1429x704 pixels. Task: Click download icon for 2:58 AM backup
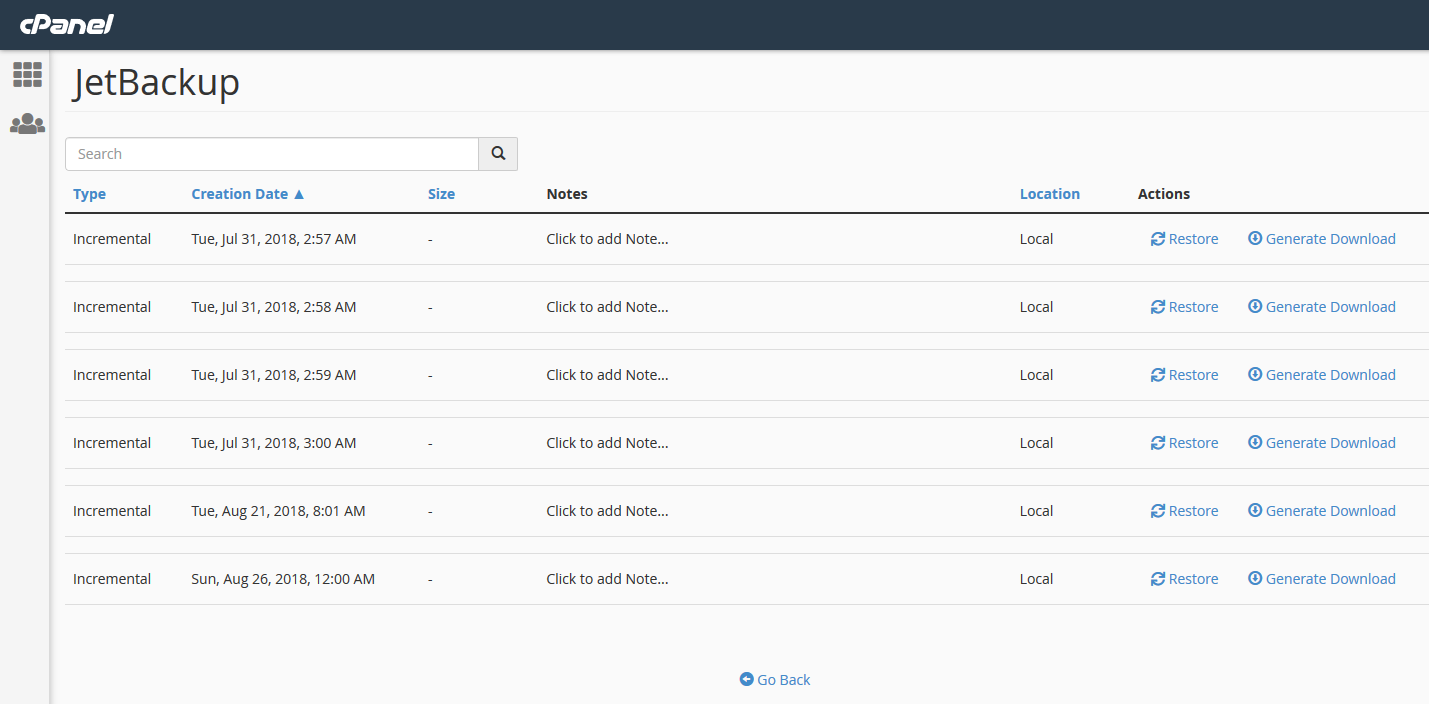click(x=1255, y=306)
